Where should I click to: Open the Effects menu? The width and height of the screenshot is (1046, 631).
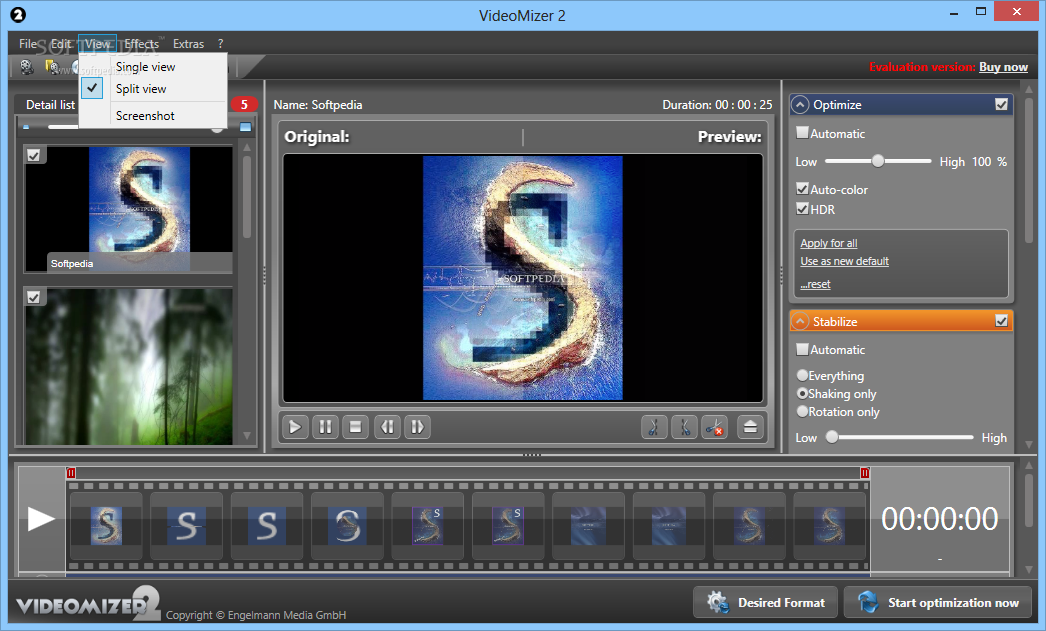pos(141,43)
